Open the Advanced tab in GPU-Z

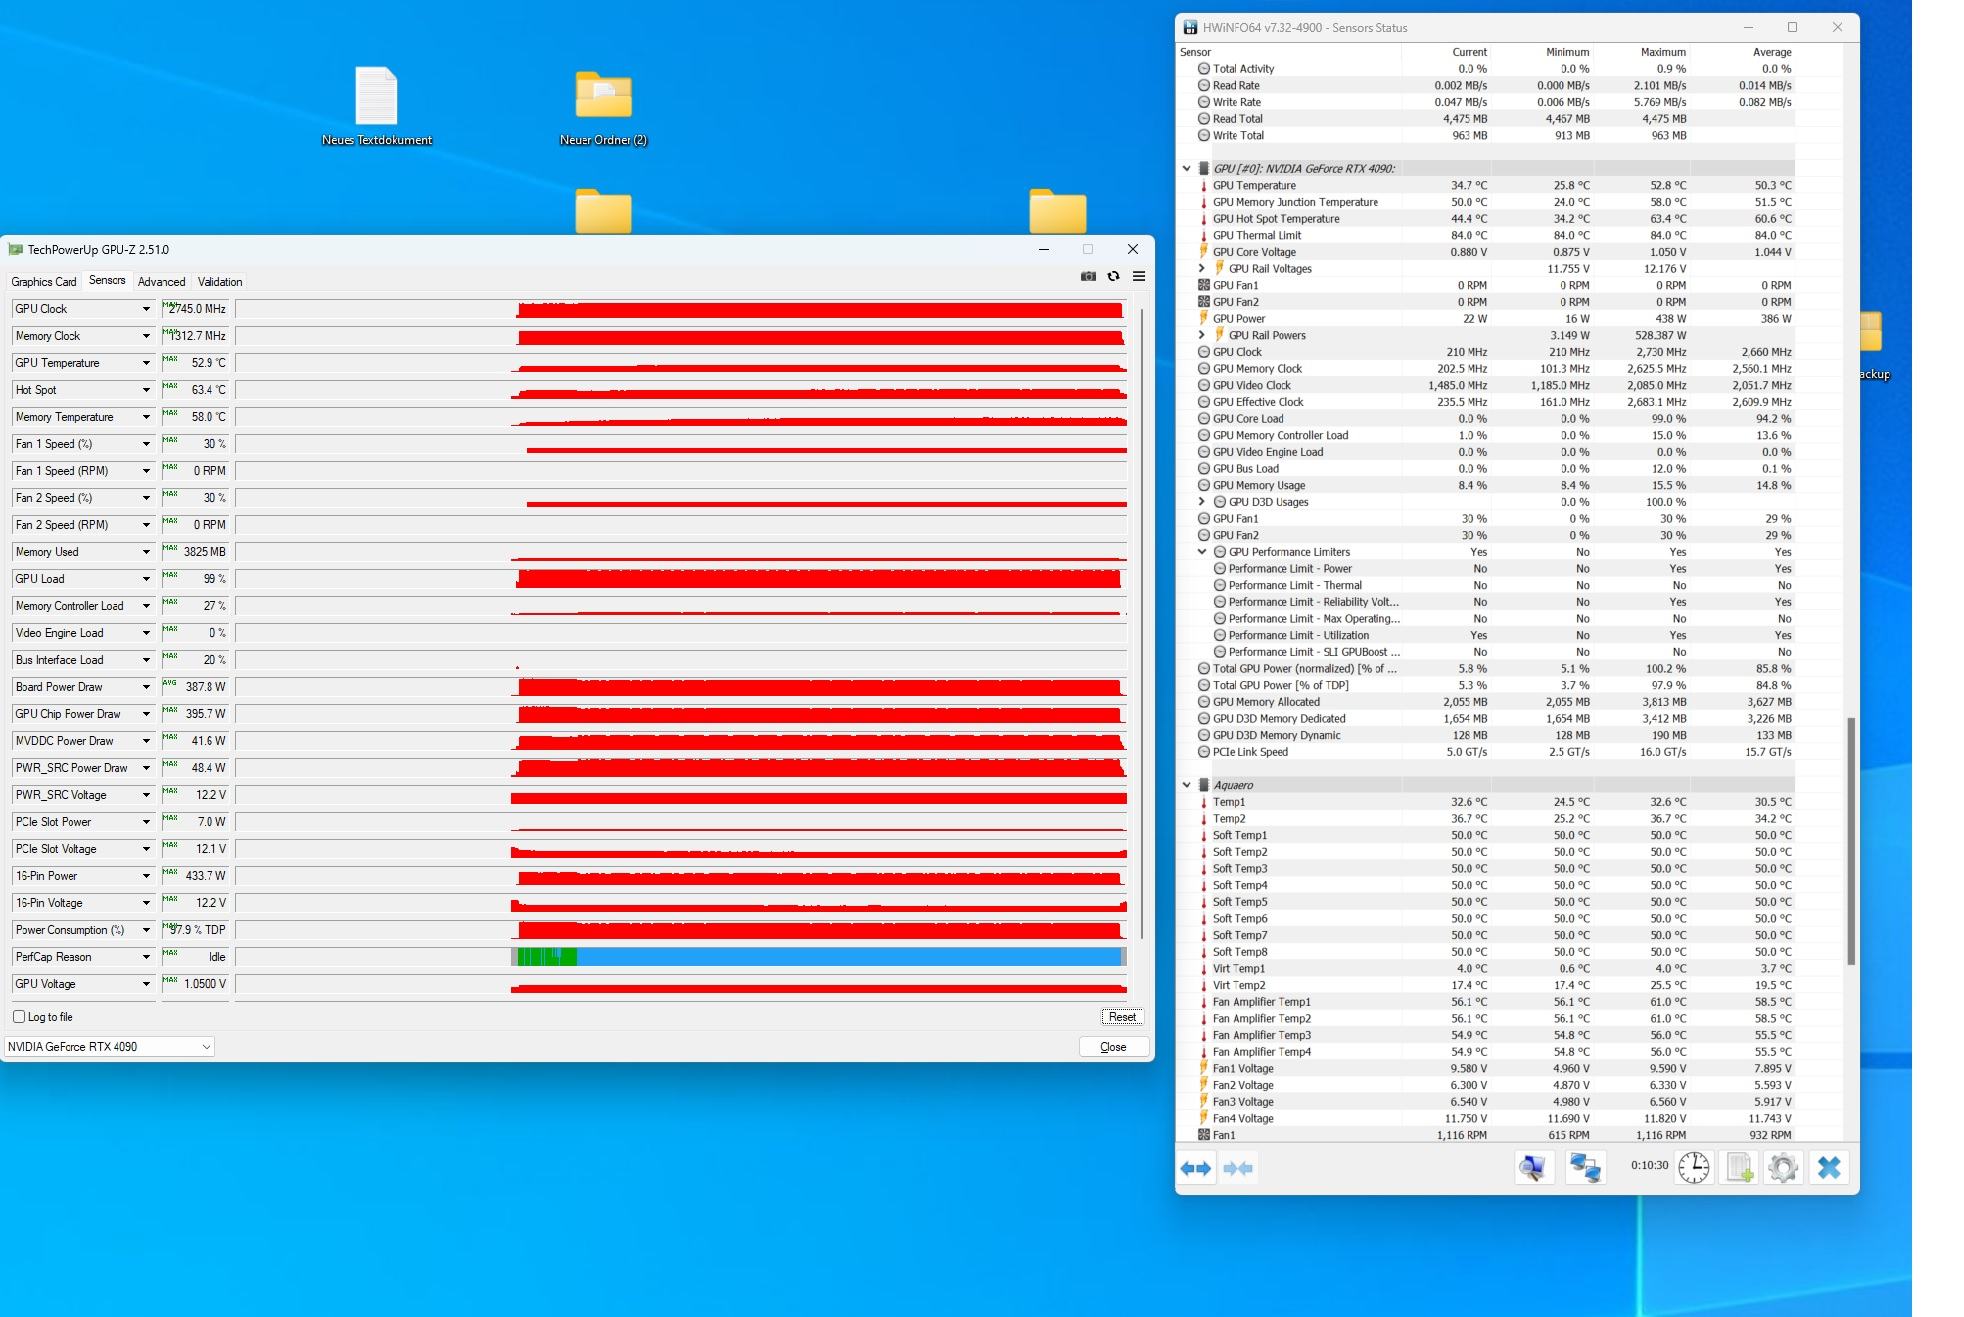[161, 282]
